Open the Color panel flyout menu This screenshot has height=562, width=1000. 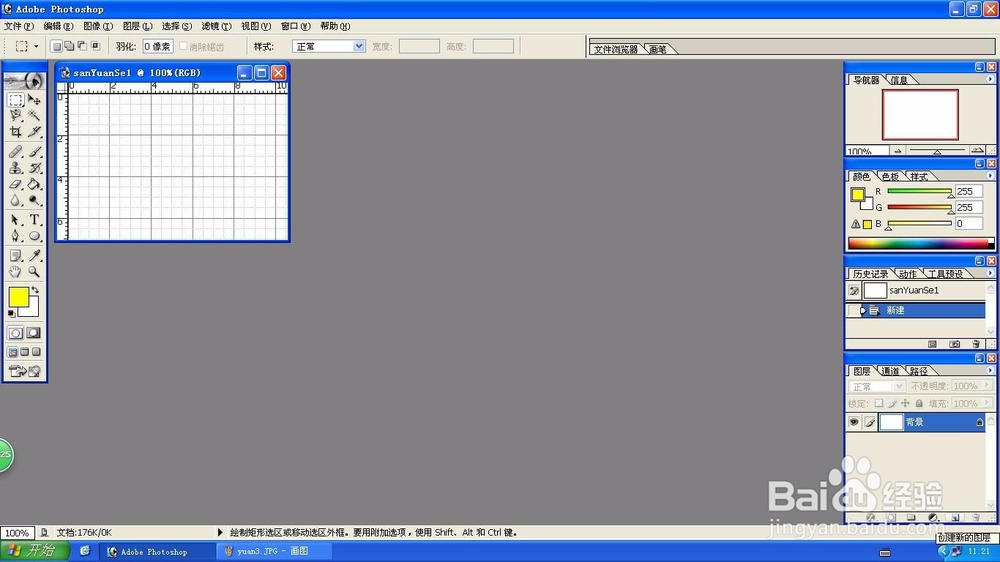click(990, 176)
